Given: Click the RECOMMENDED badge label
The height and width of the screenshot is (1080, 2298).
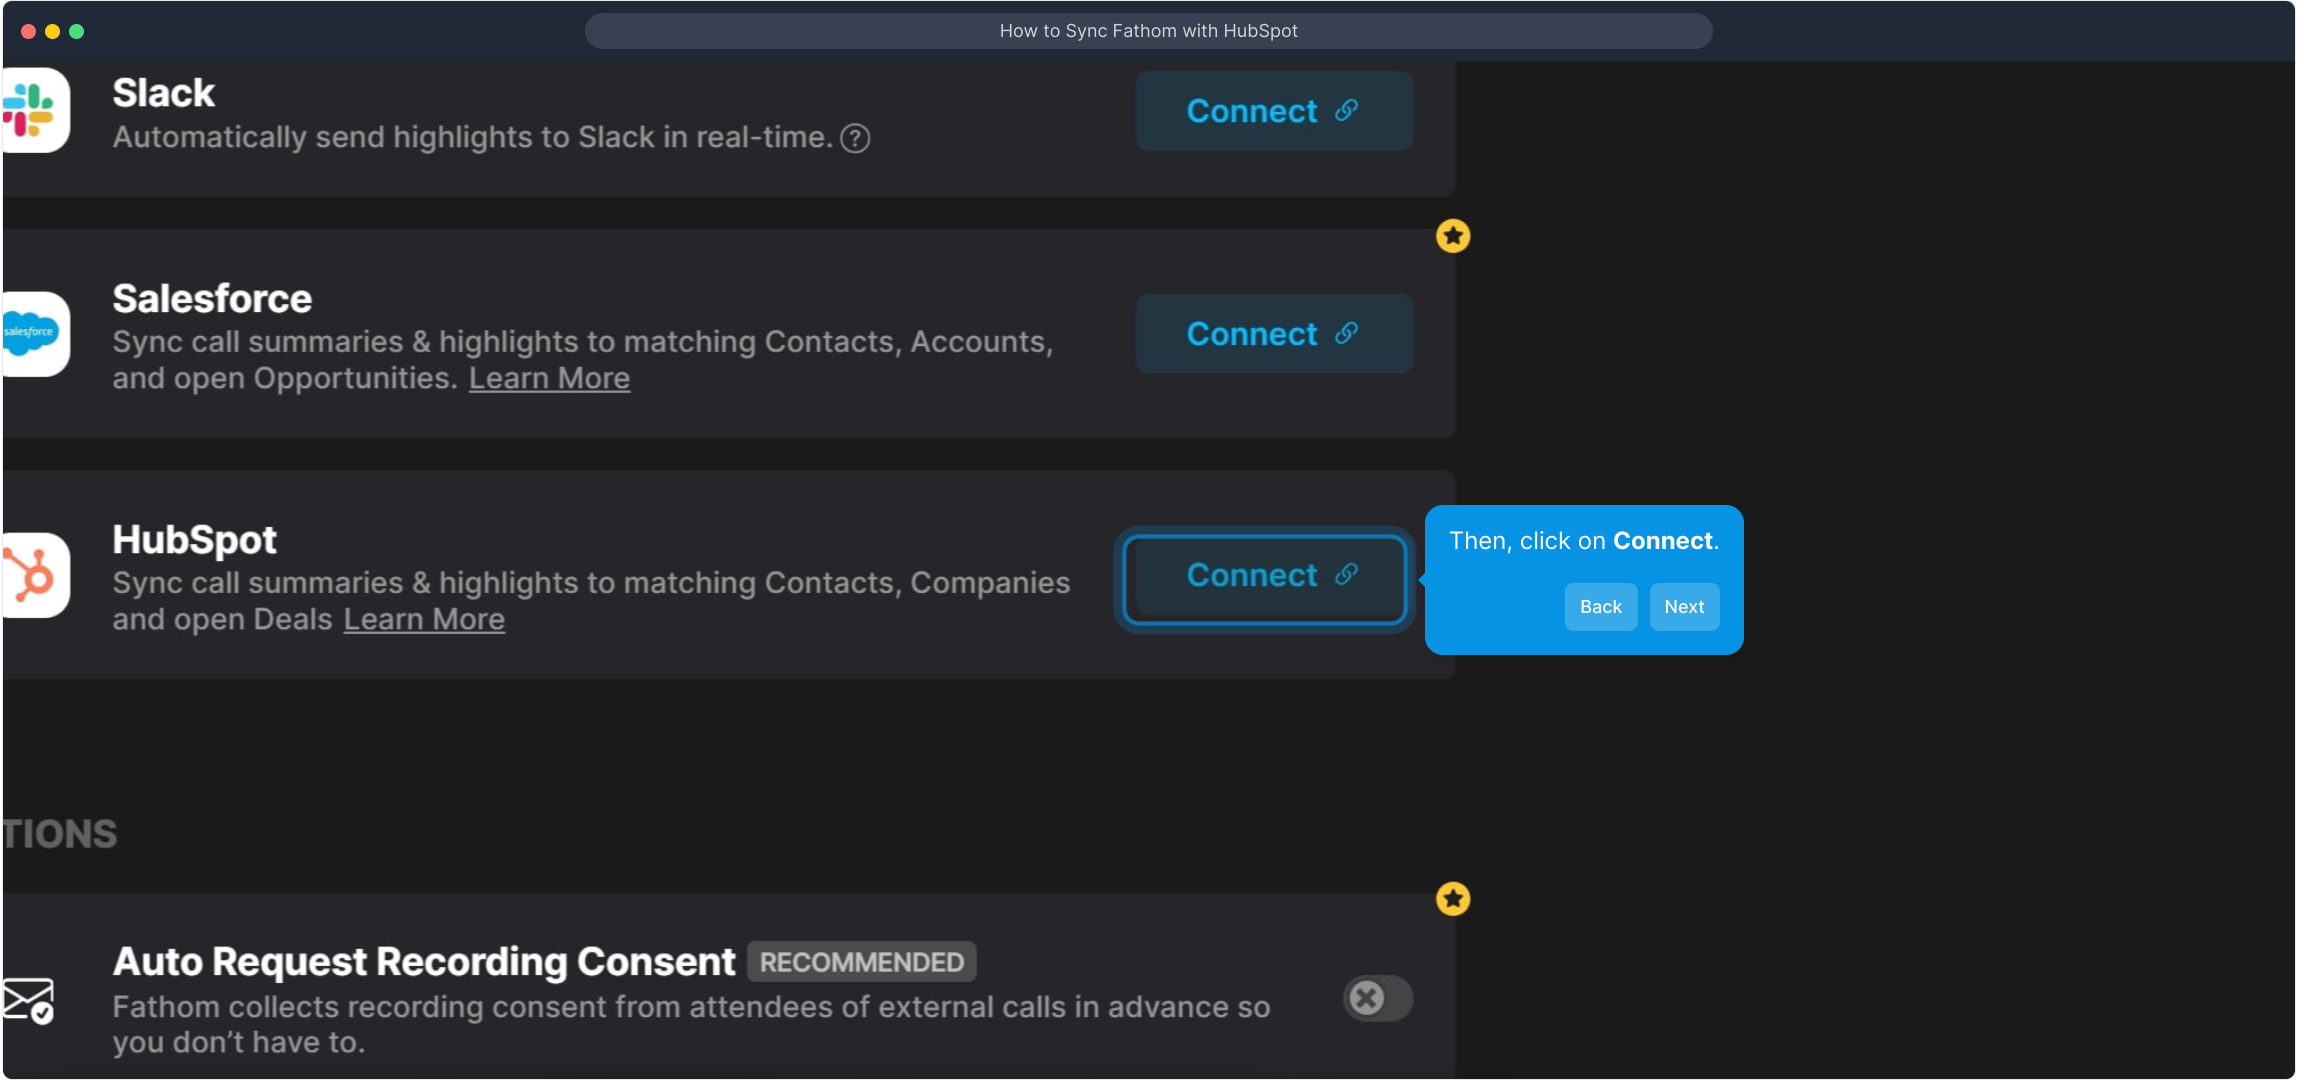Looking at the screenshot, I should click(x=862, y=962).
